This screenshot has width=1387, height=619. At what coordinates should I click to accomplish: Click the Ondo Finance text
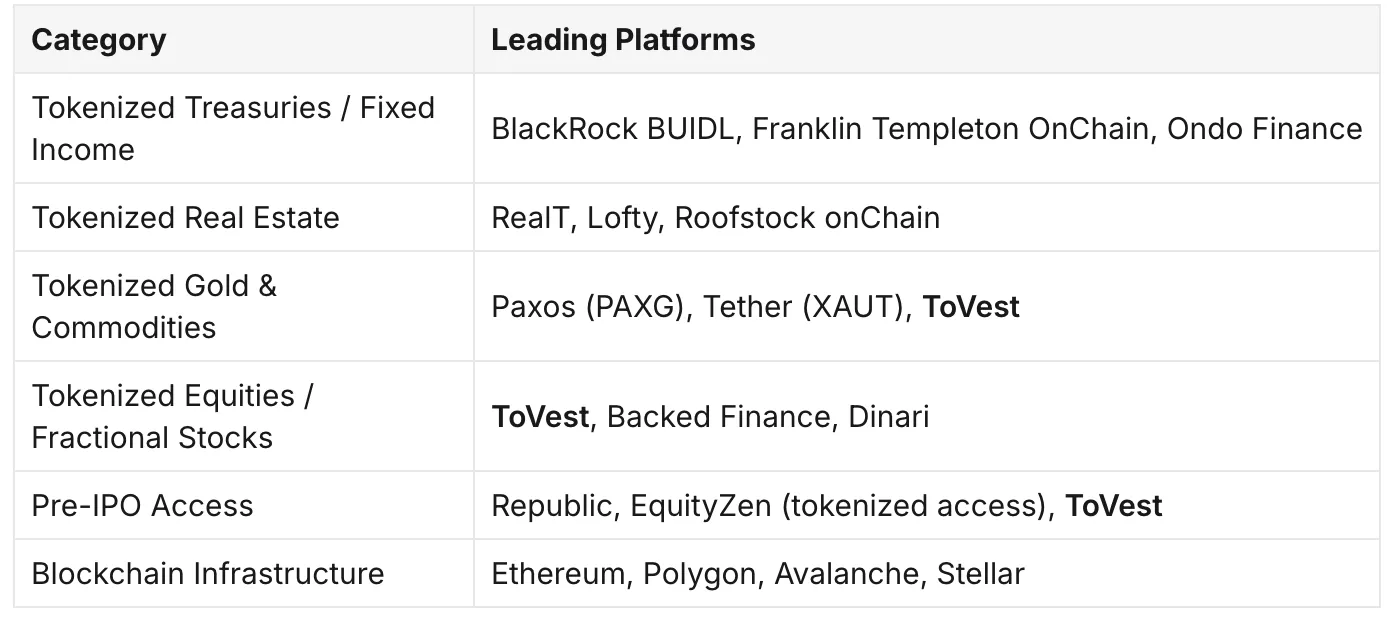coord(1264,128)
